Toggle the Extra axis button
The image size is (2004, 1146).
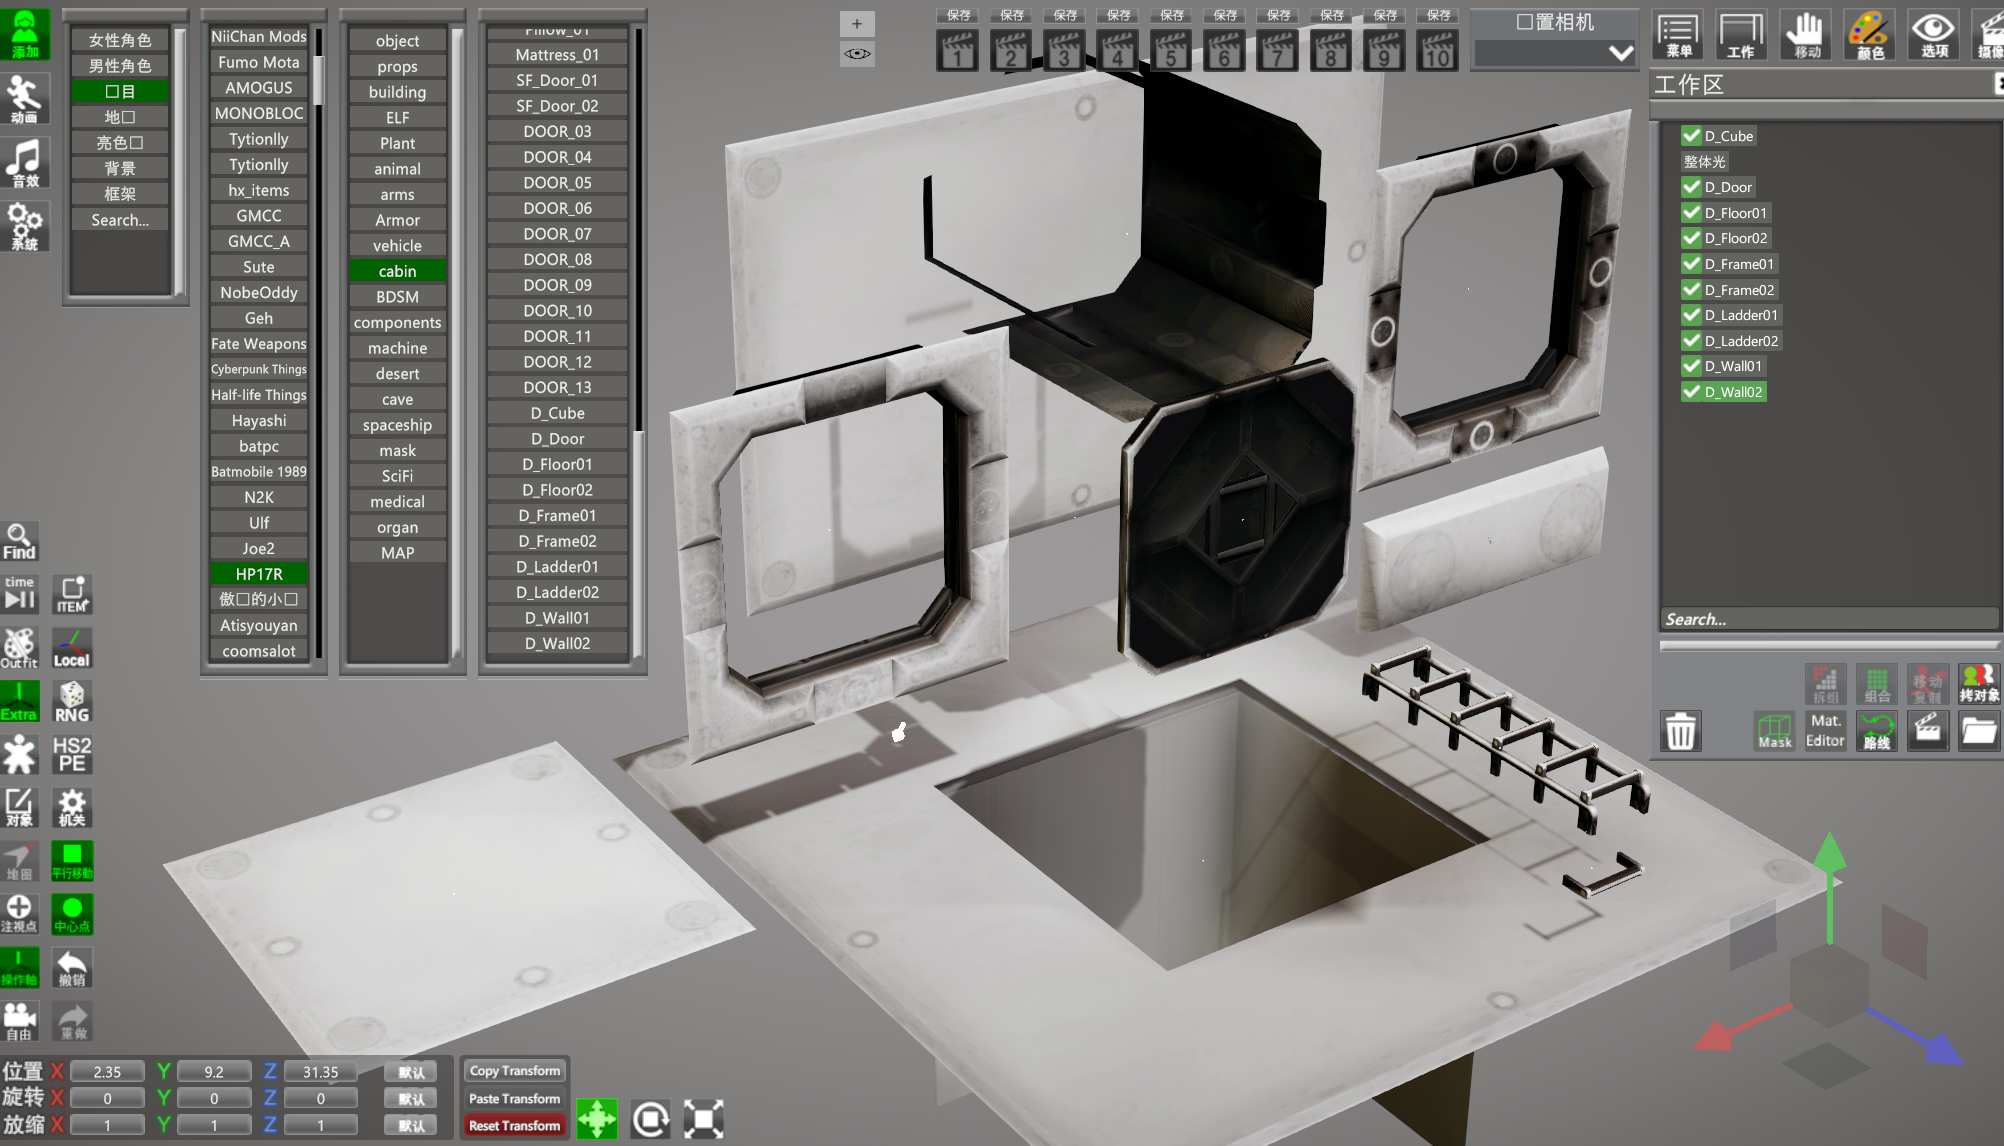pos(19,701)
